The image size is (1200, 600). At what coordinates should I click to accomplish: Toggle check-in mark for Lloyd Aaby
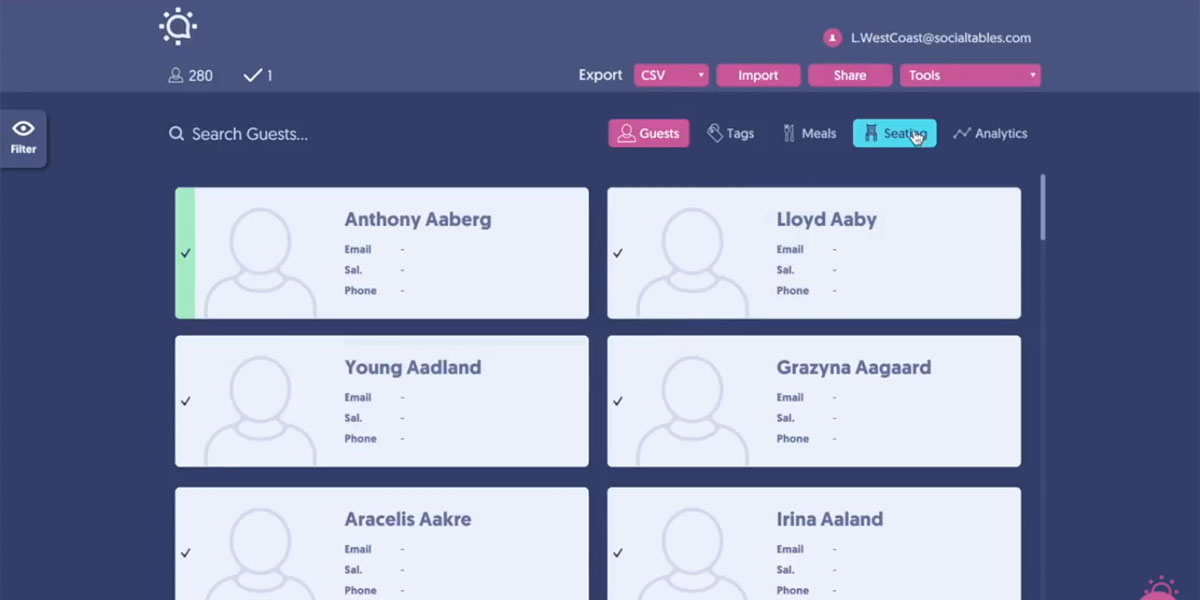pyautogui.click(x=618, y=253)
